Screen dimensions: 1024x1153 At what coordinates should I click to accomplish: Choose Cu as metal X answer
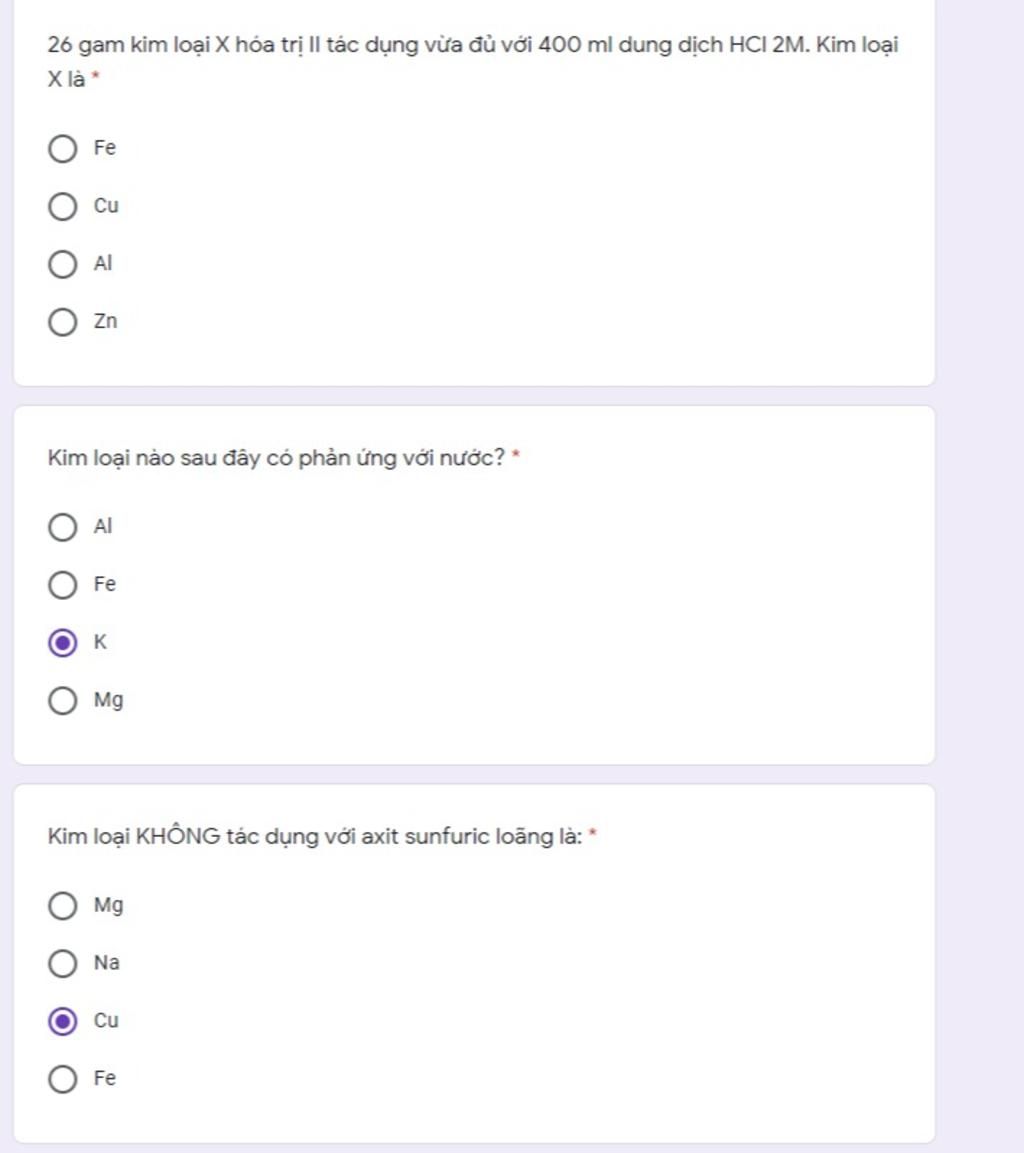click(x=62, y=207)
